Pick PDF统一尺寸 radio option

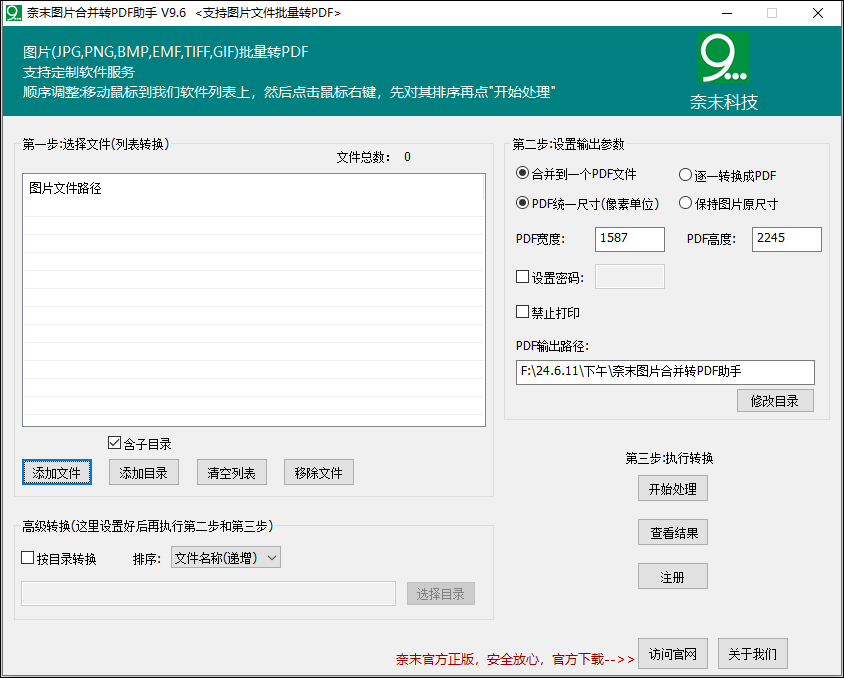pyautogui.click(x=522, y=203)
